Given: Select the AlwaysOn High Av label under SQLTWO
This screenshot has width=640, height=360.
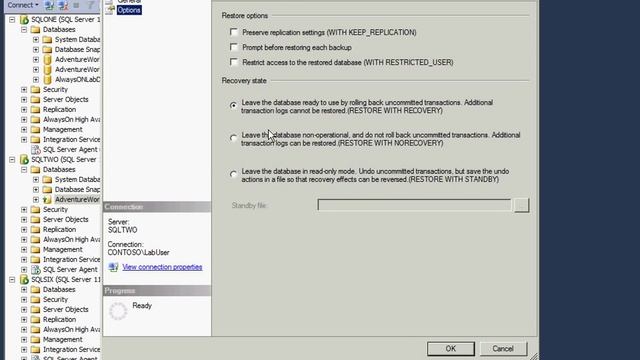Looking at the screenshot, I should [71, 240].
